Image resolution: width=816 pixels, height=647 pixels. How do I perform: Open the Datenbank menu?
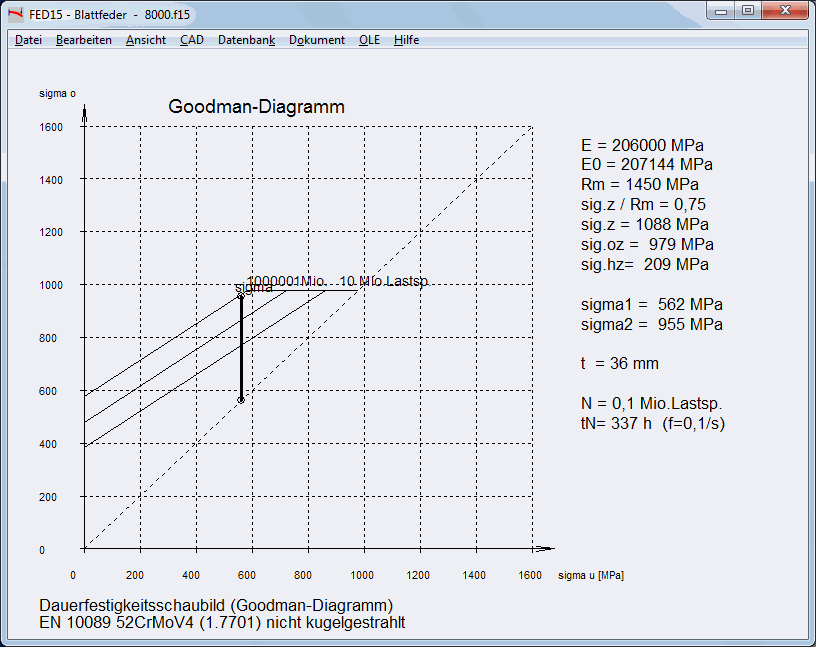[246, 40]
